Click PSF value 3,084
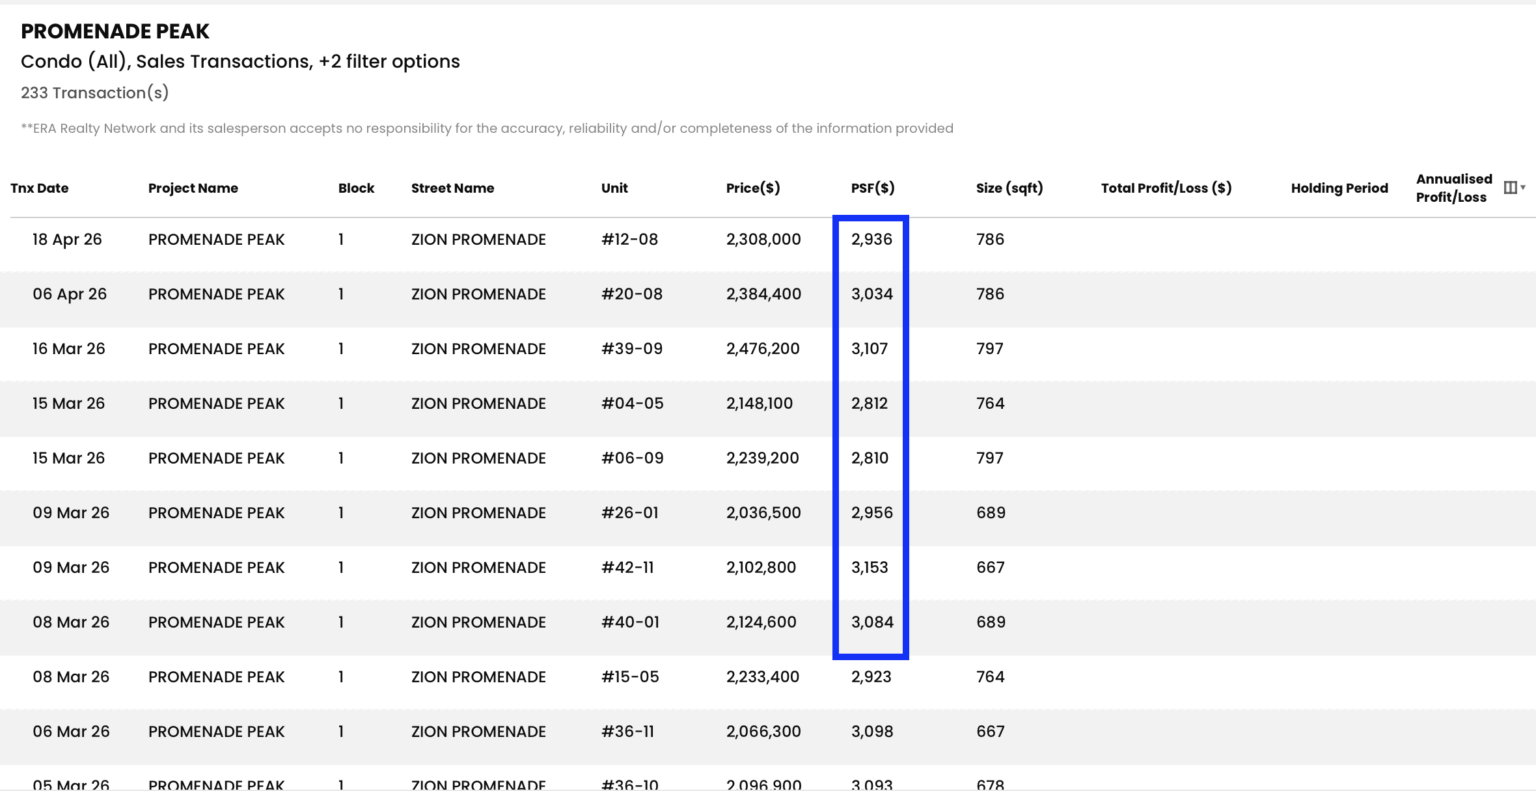The image size is (1536, 791). [872, 622]
